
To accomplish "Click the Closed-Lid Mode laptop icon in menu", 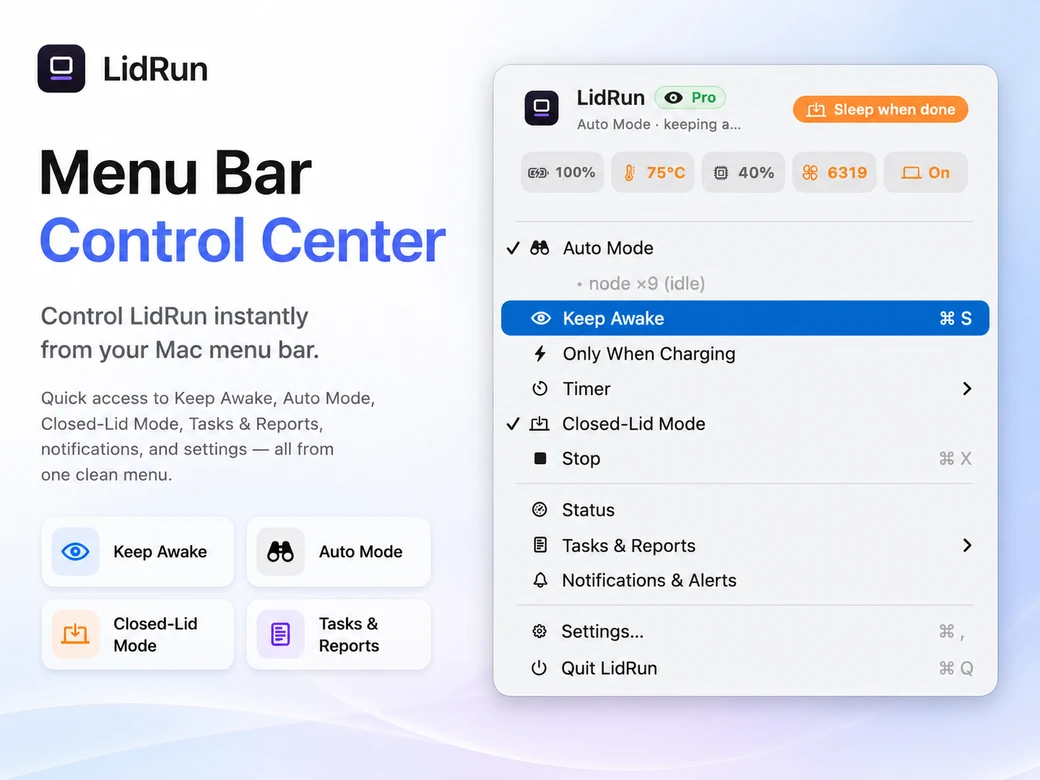I will (539, 424).
